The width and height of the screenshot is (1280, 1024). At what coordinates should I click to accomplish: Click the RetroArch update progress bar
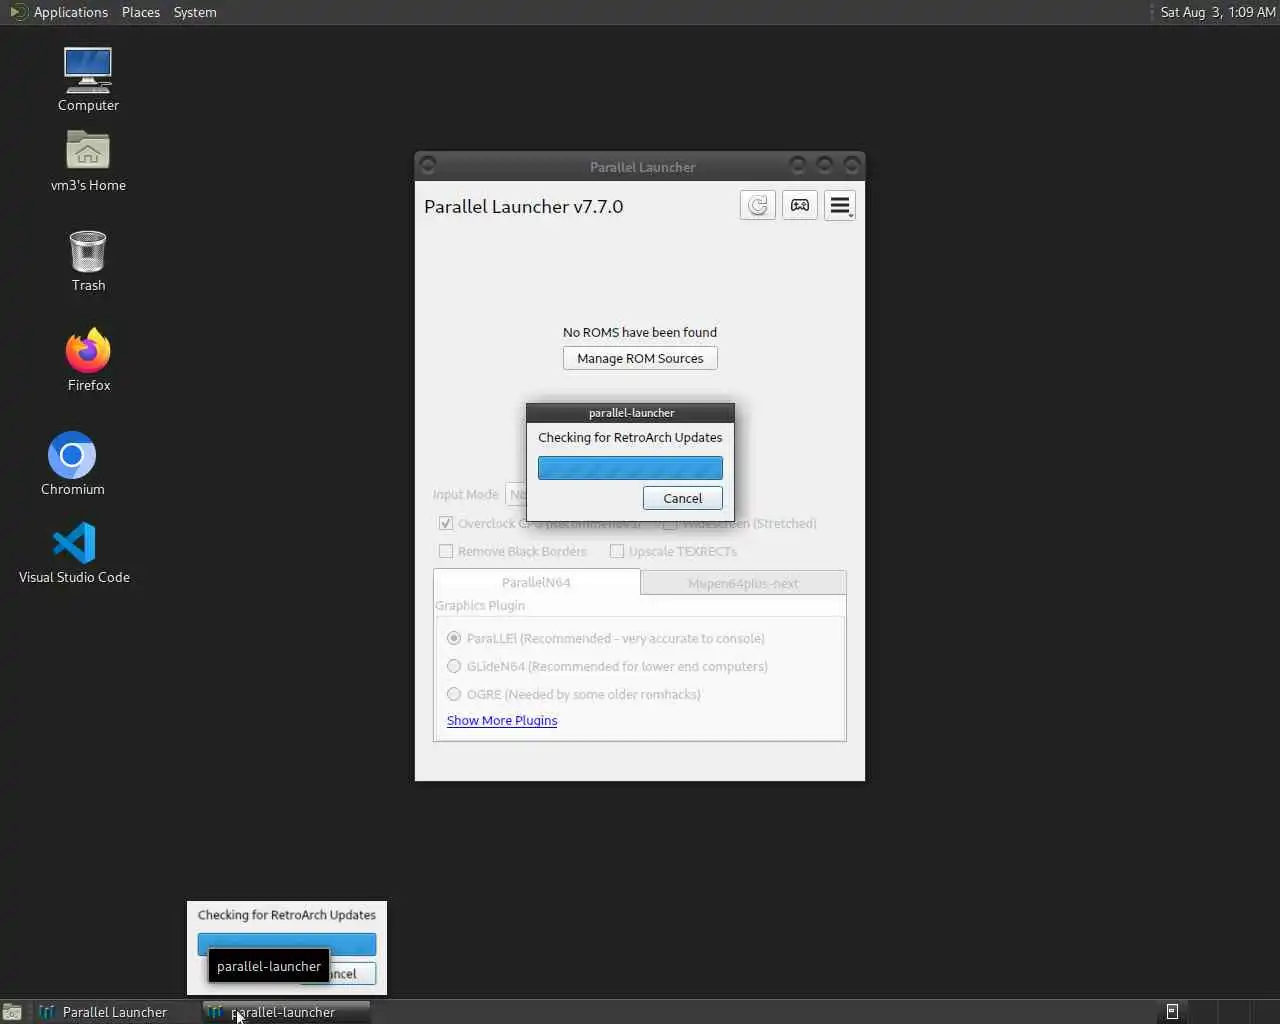pyautogui.click(x=630, y=468)
